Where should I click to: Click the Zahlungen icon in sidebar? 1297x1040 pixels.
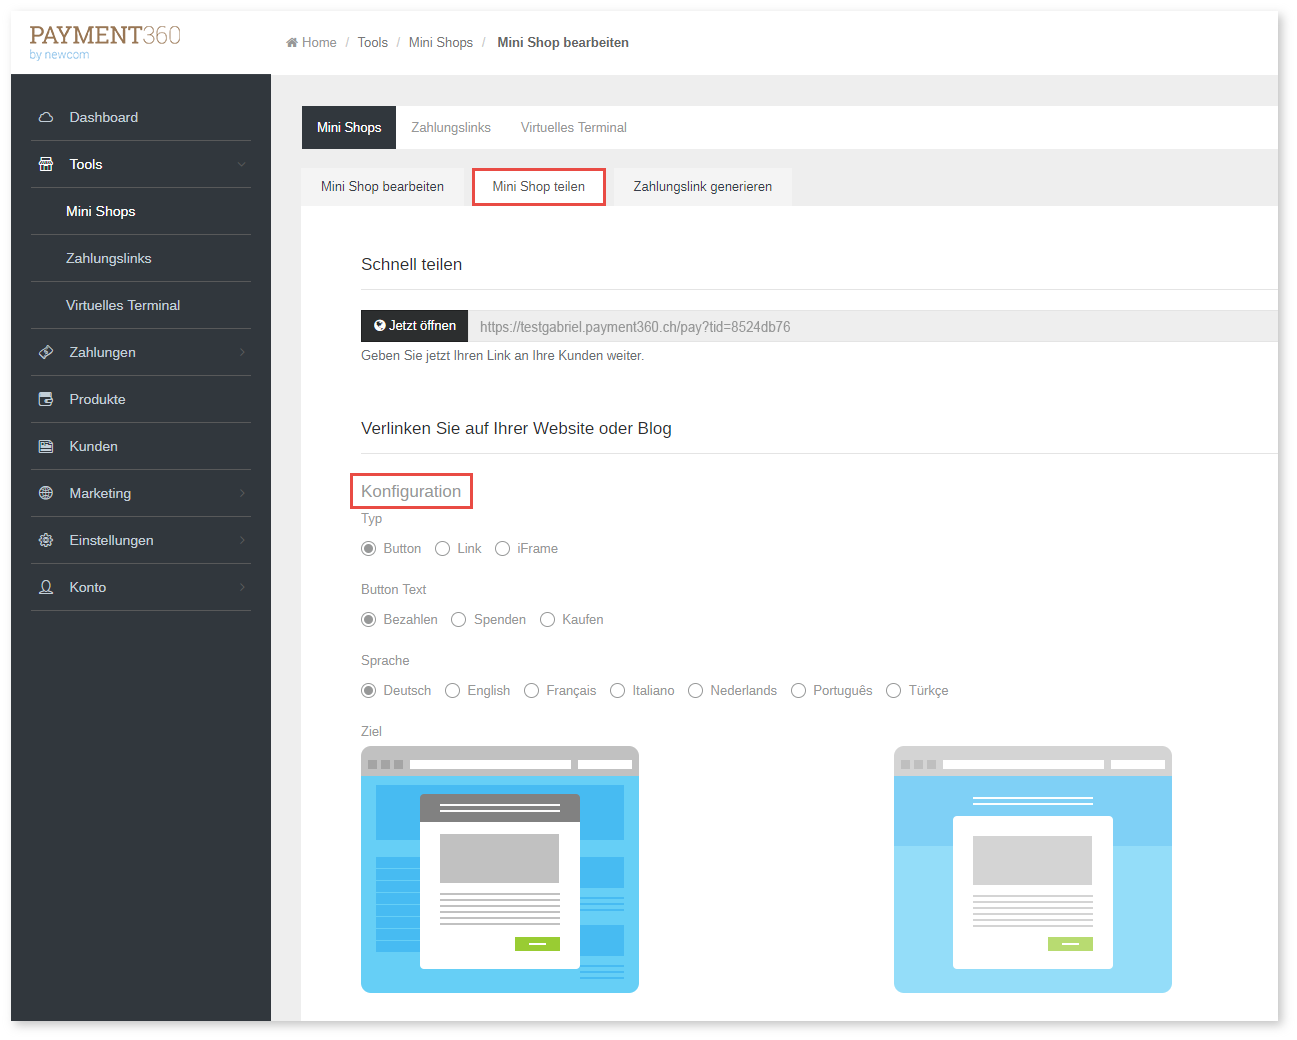(46, 352)
